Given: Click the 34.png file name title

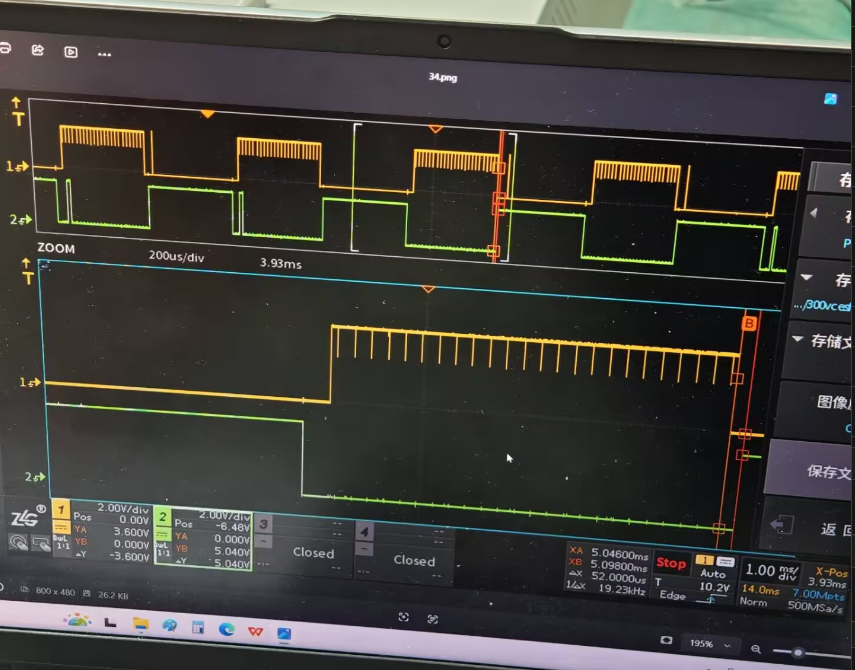Looking at the screenshot, I should click(x=443, y=77).
